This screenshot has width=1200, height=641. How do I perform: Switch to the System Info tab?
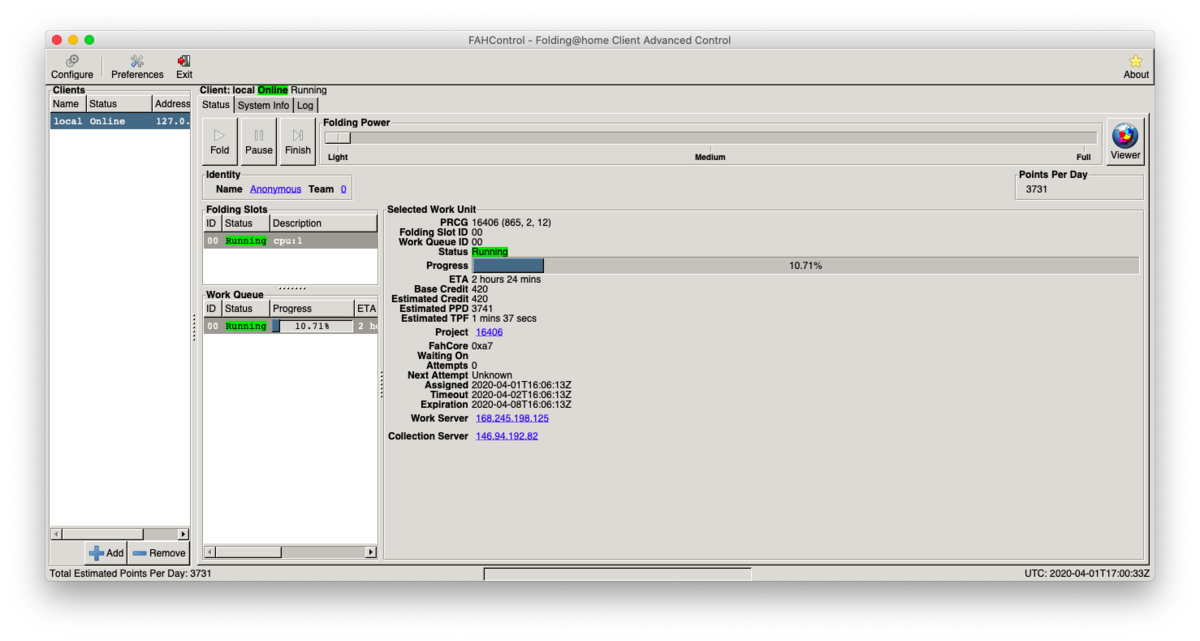264,105
